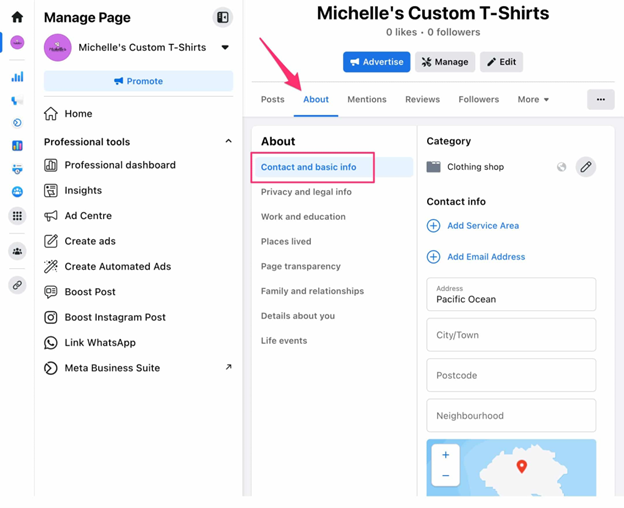Image resolution: width=624 pixels, height=508 pixels.
Task: Open Boost Post
Action: point(138,292)
